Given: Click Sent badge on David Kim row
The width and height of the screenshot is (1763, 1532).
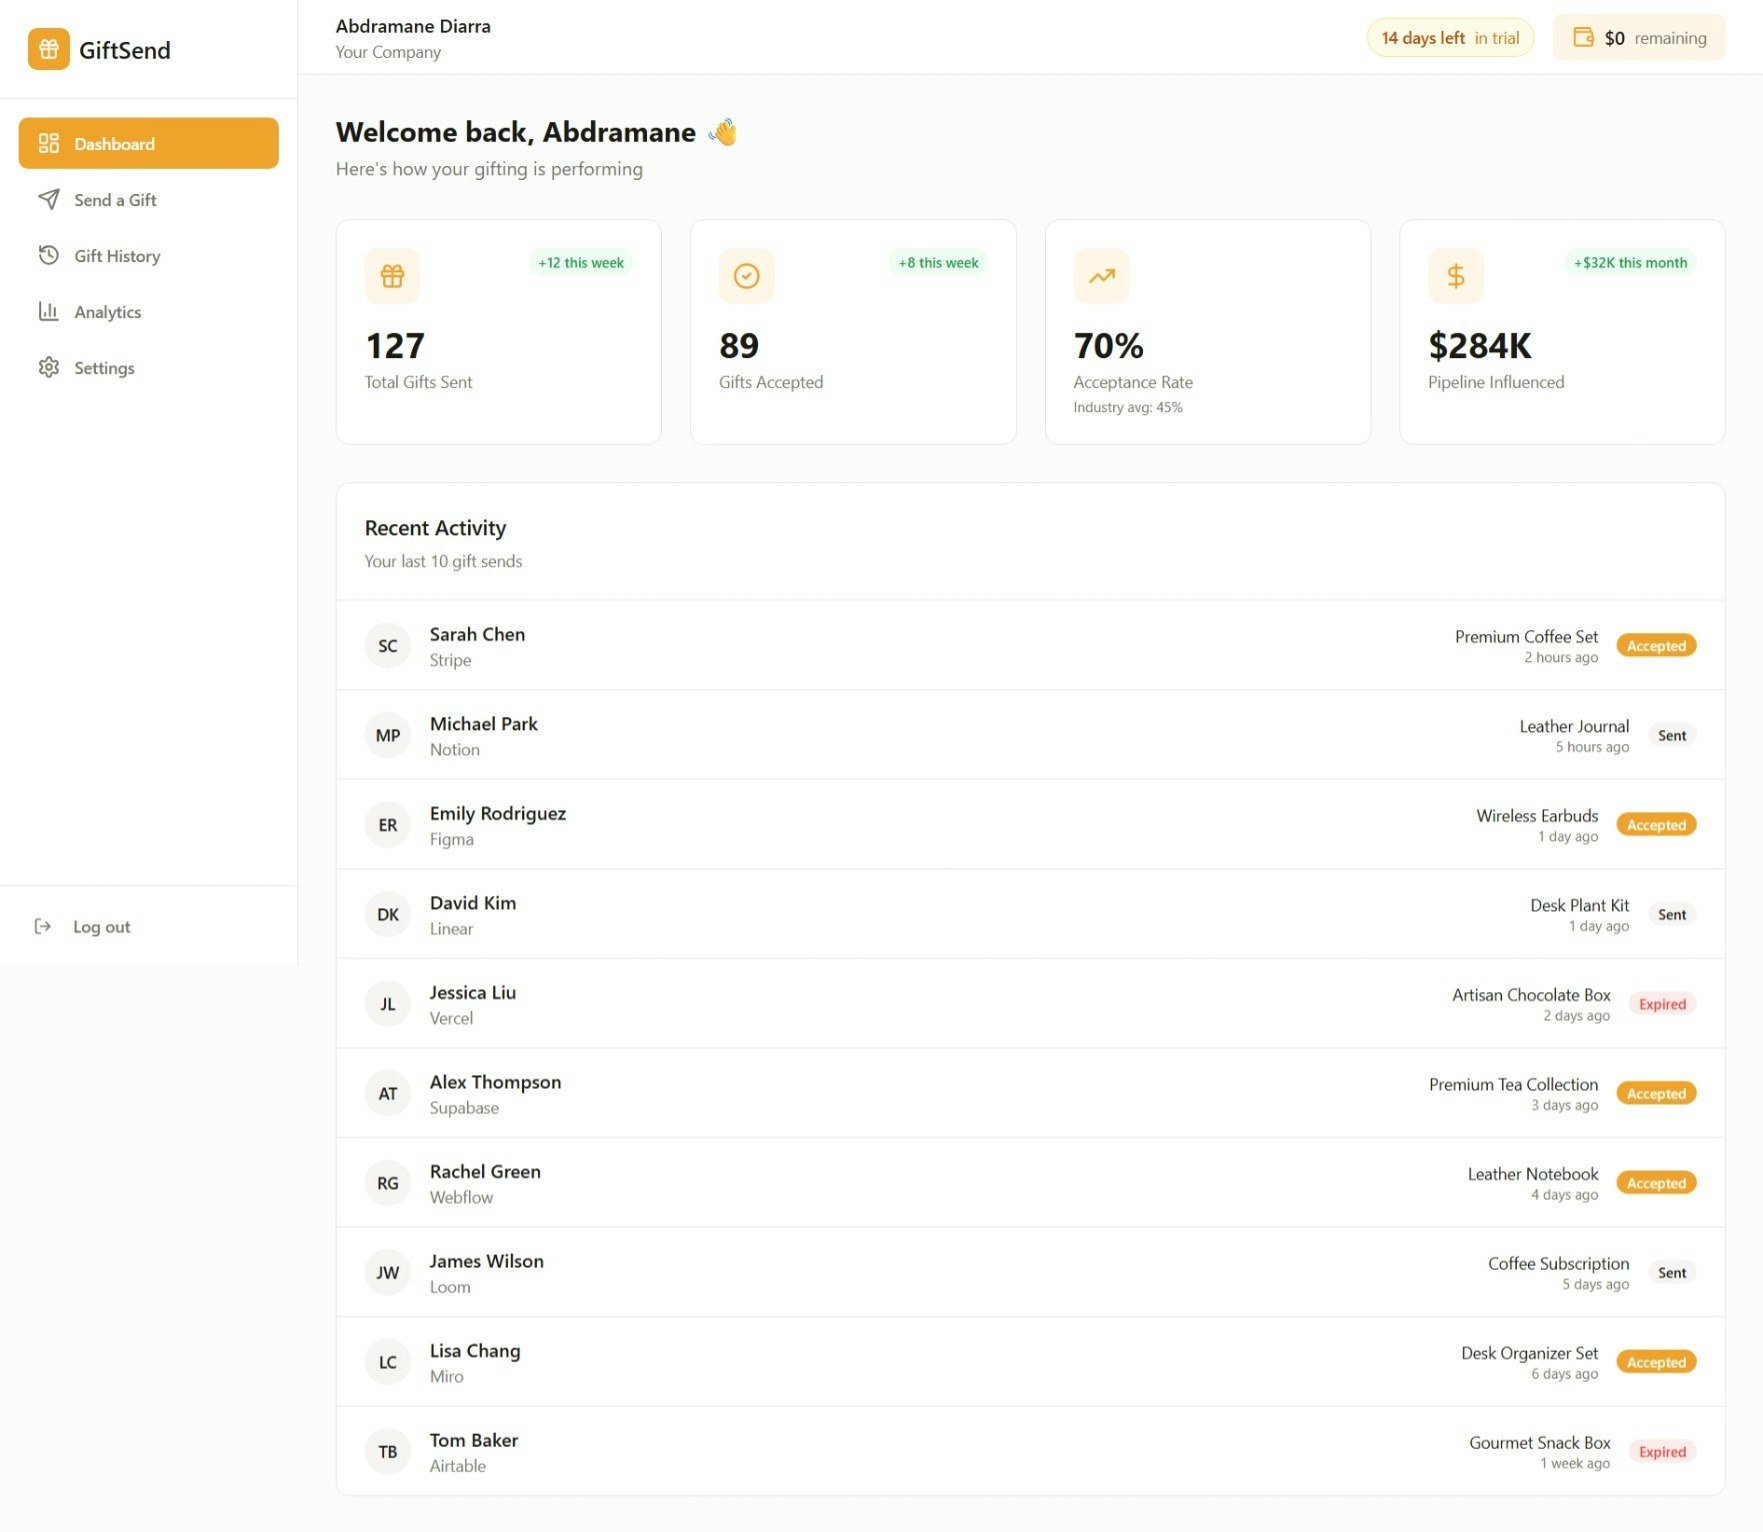Looking at the screenshot, I should pyautogui.click(x=1672, y=914).
